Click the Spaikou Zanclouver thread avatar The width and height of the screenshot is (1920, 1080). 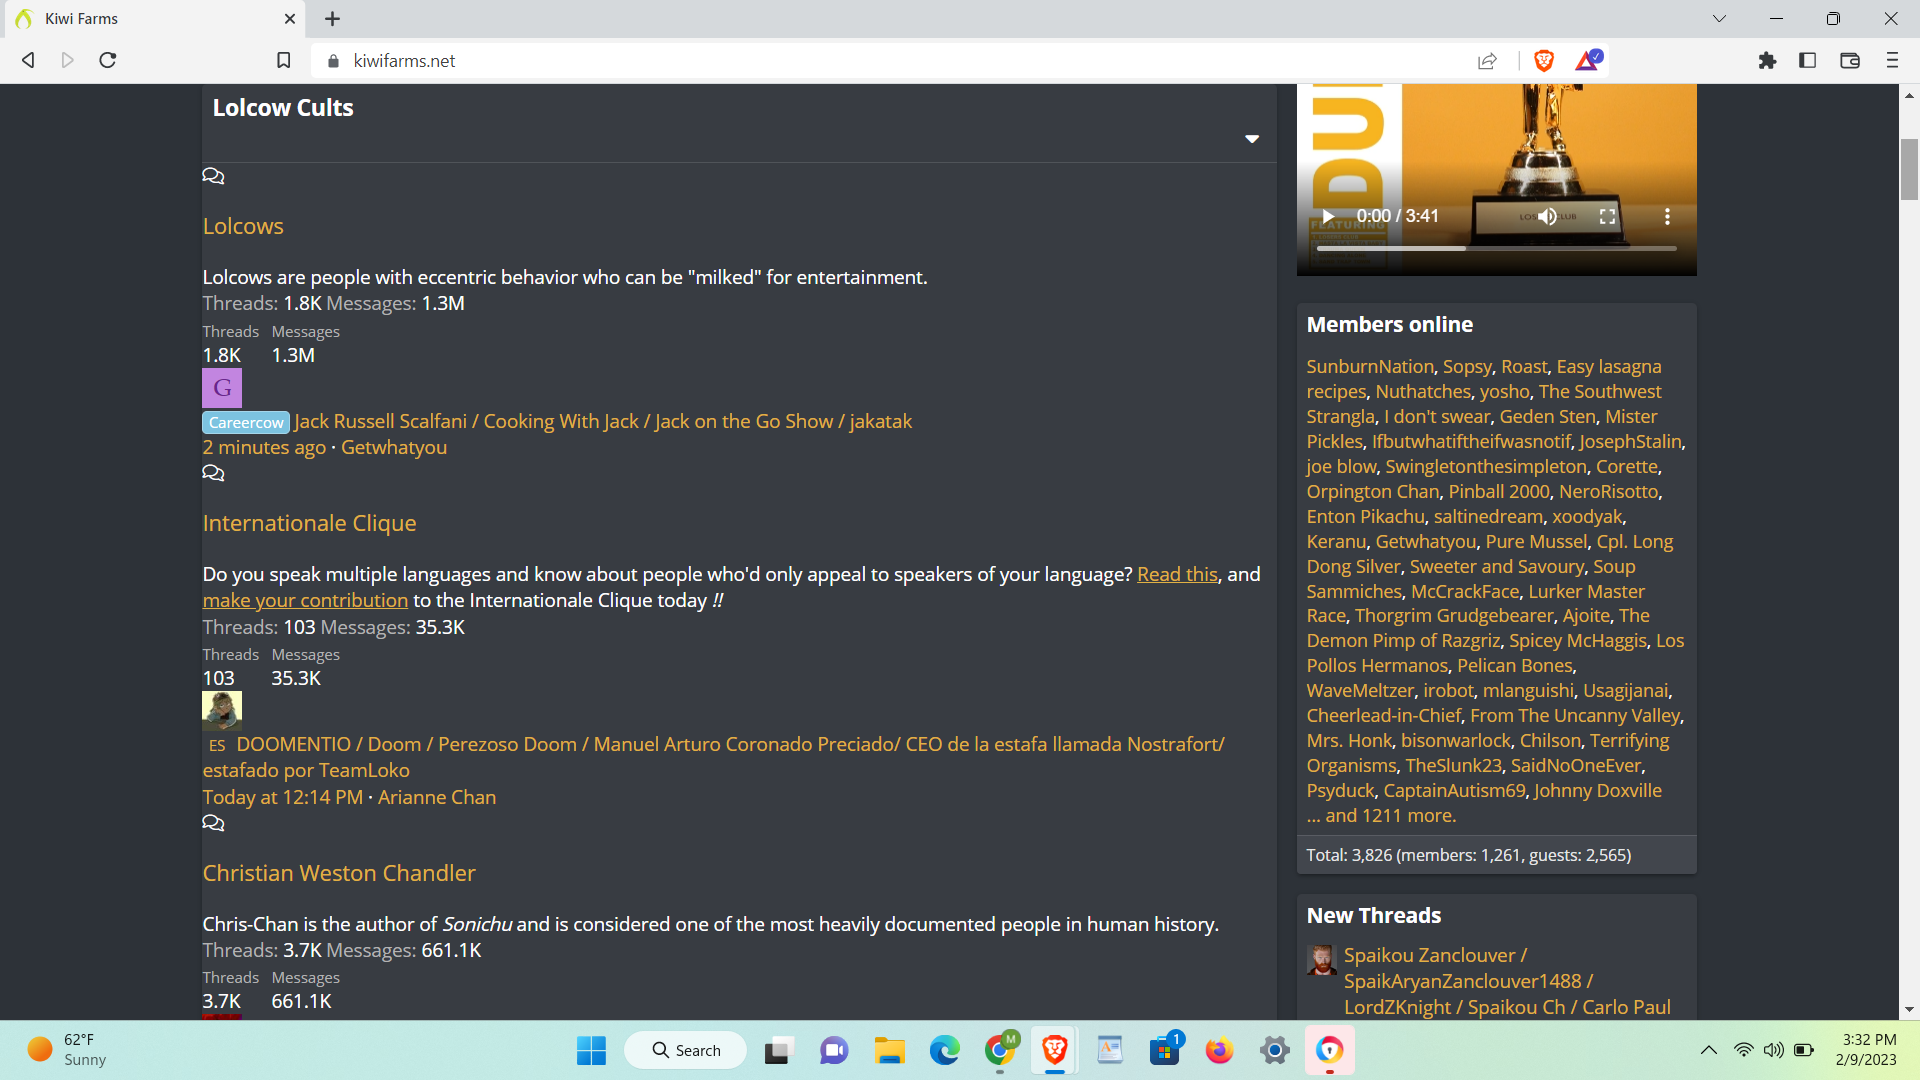pyautogui.click(x=1321, y=960)
